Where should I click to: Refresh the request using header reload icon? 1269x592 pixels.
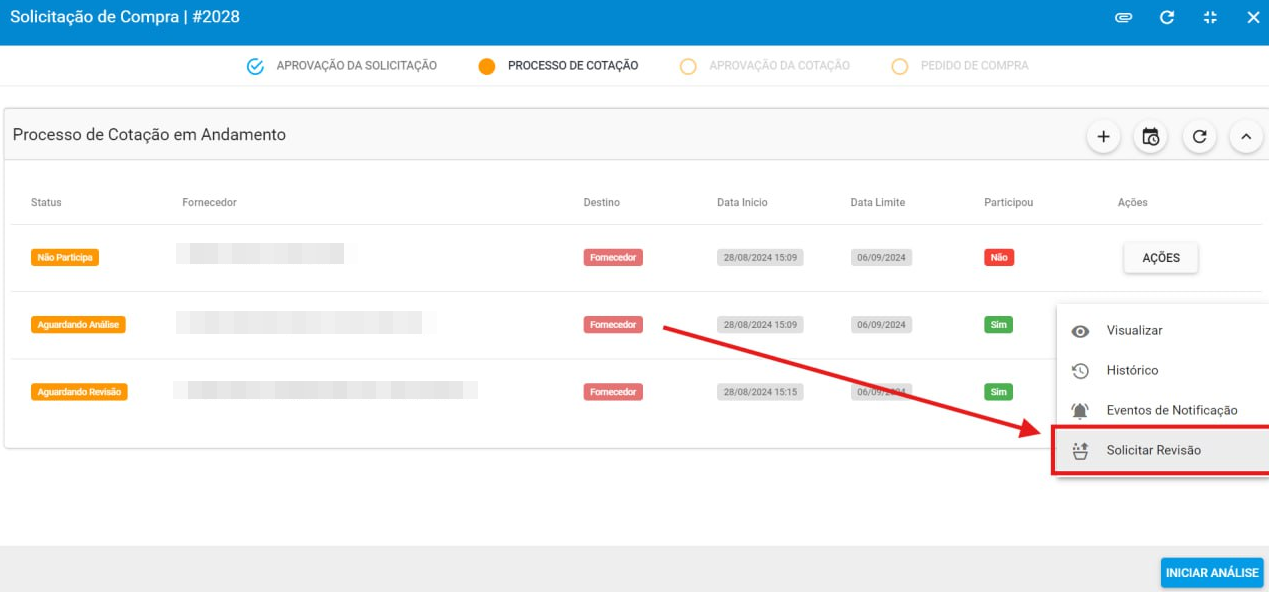pyautogui.click(x=1166, y=18)
